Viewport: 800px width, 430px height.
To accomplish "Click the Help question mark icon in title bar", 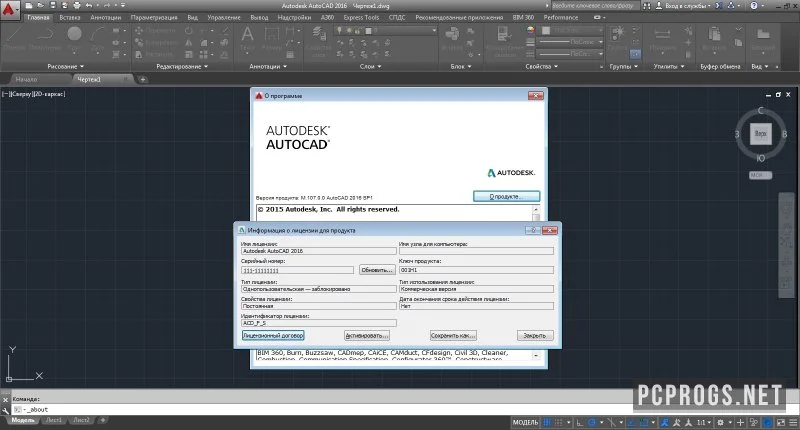I will pyautogui.click(x=754, y=6).
